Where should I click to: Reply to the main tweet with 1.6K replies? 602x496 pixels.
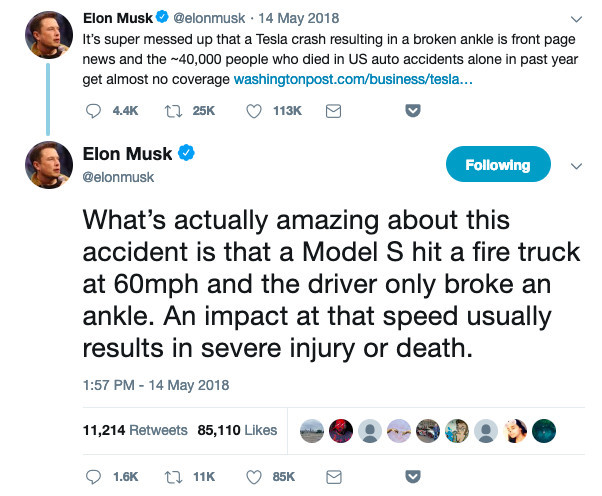[x=93, y=476]
